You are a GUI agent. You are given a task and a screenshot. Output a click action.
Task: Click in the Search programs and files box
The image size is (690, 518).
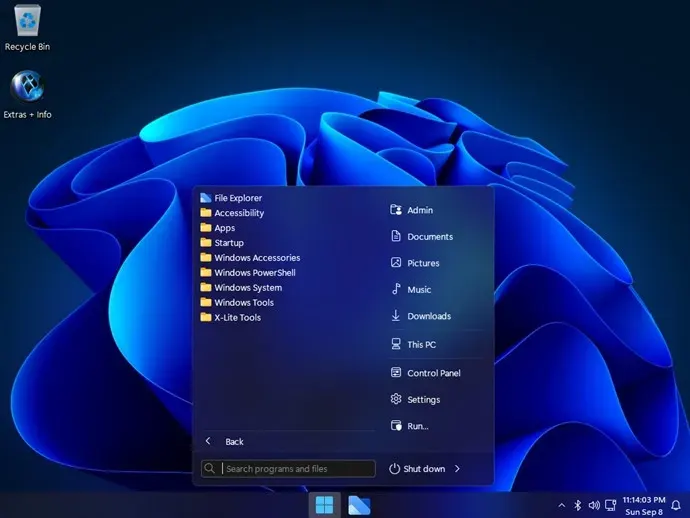click(288, 469)
